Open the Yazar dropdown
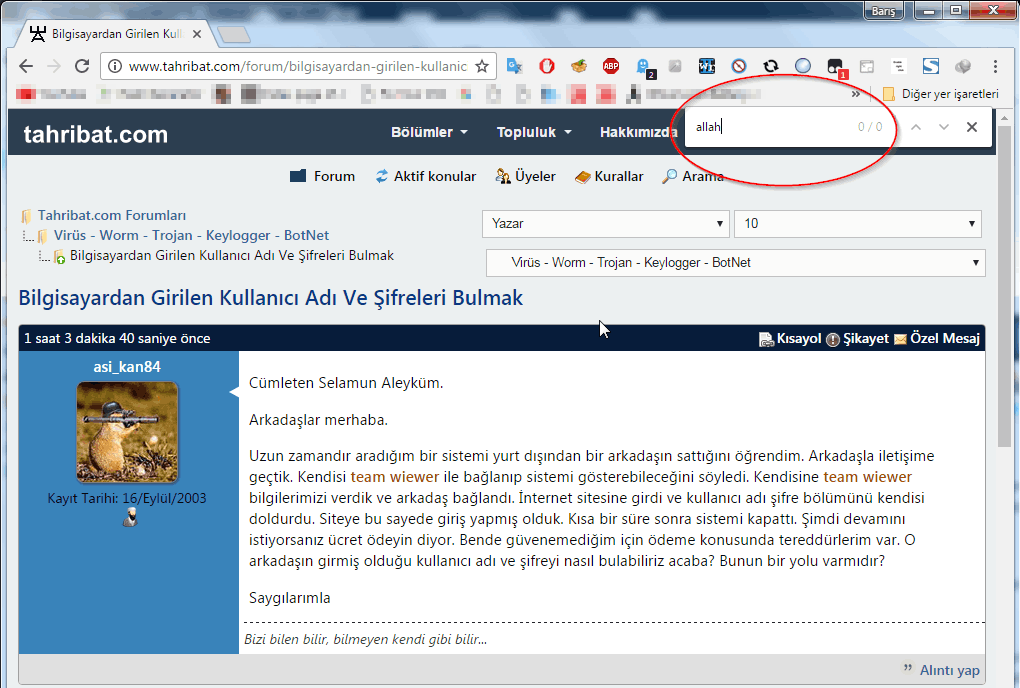The height and width of the screenshot is (688, 1020). click(605, 224)
